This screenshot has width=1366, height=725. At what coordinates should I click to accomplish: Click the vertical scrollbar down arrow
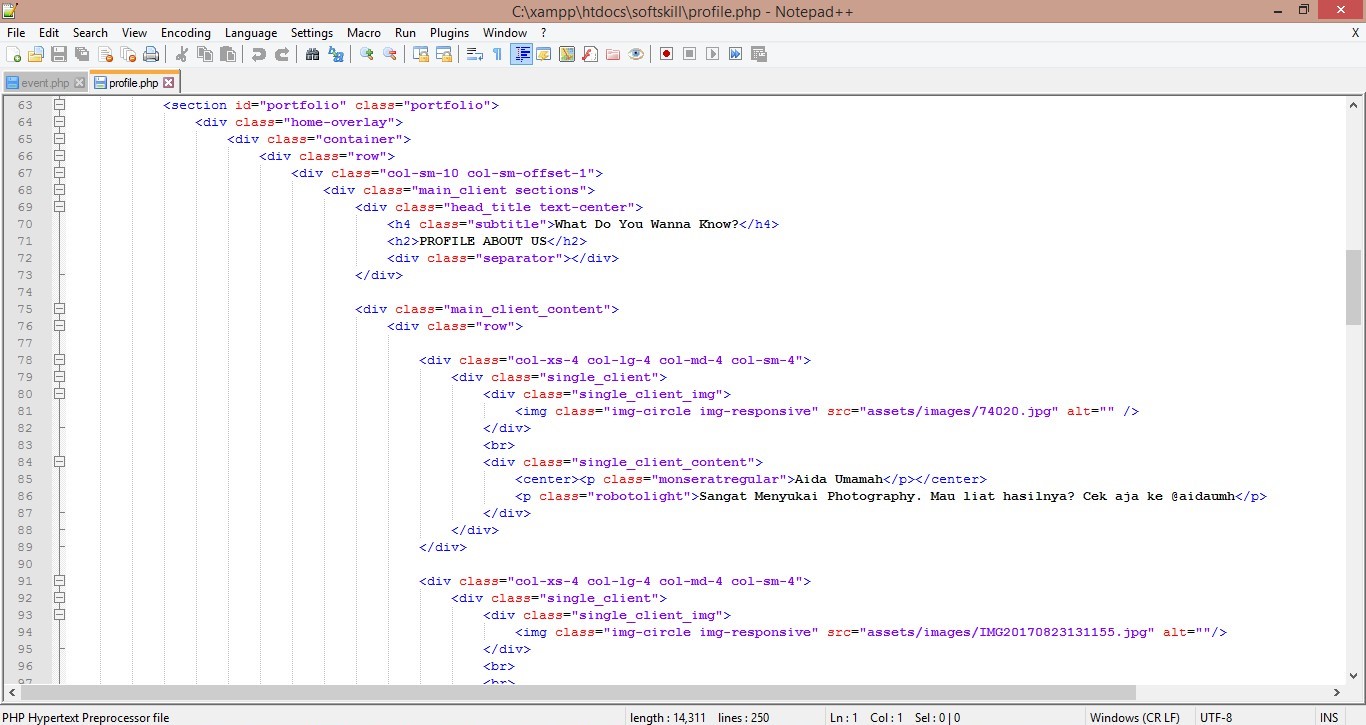point(1354,675)
